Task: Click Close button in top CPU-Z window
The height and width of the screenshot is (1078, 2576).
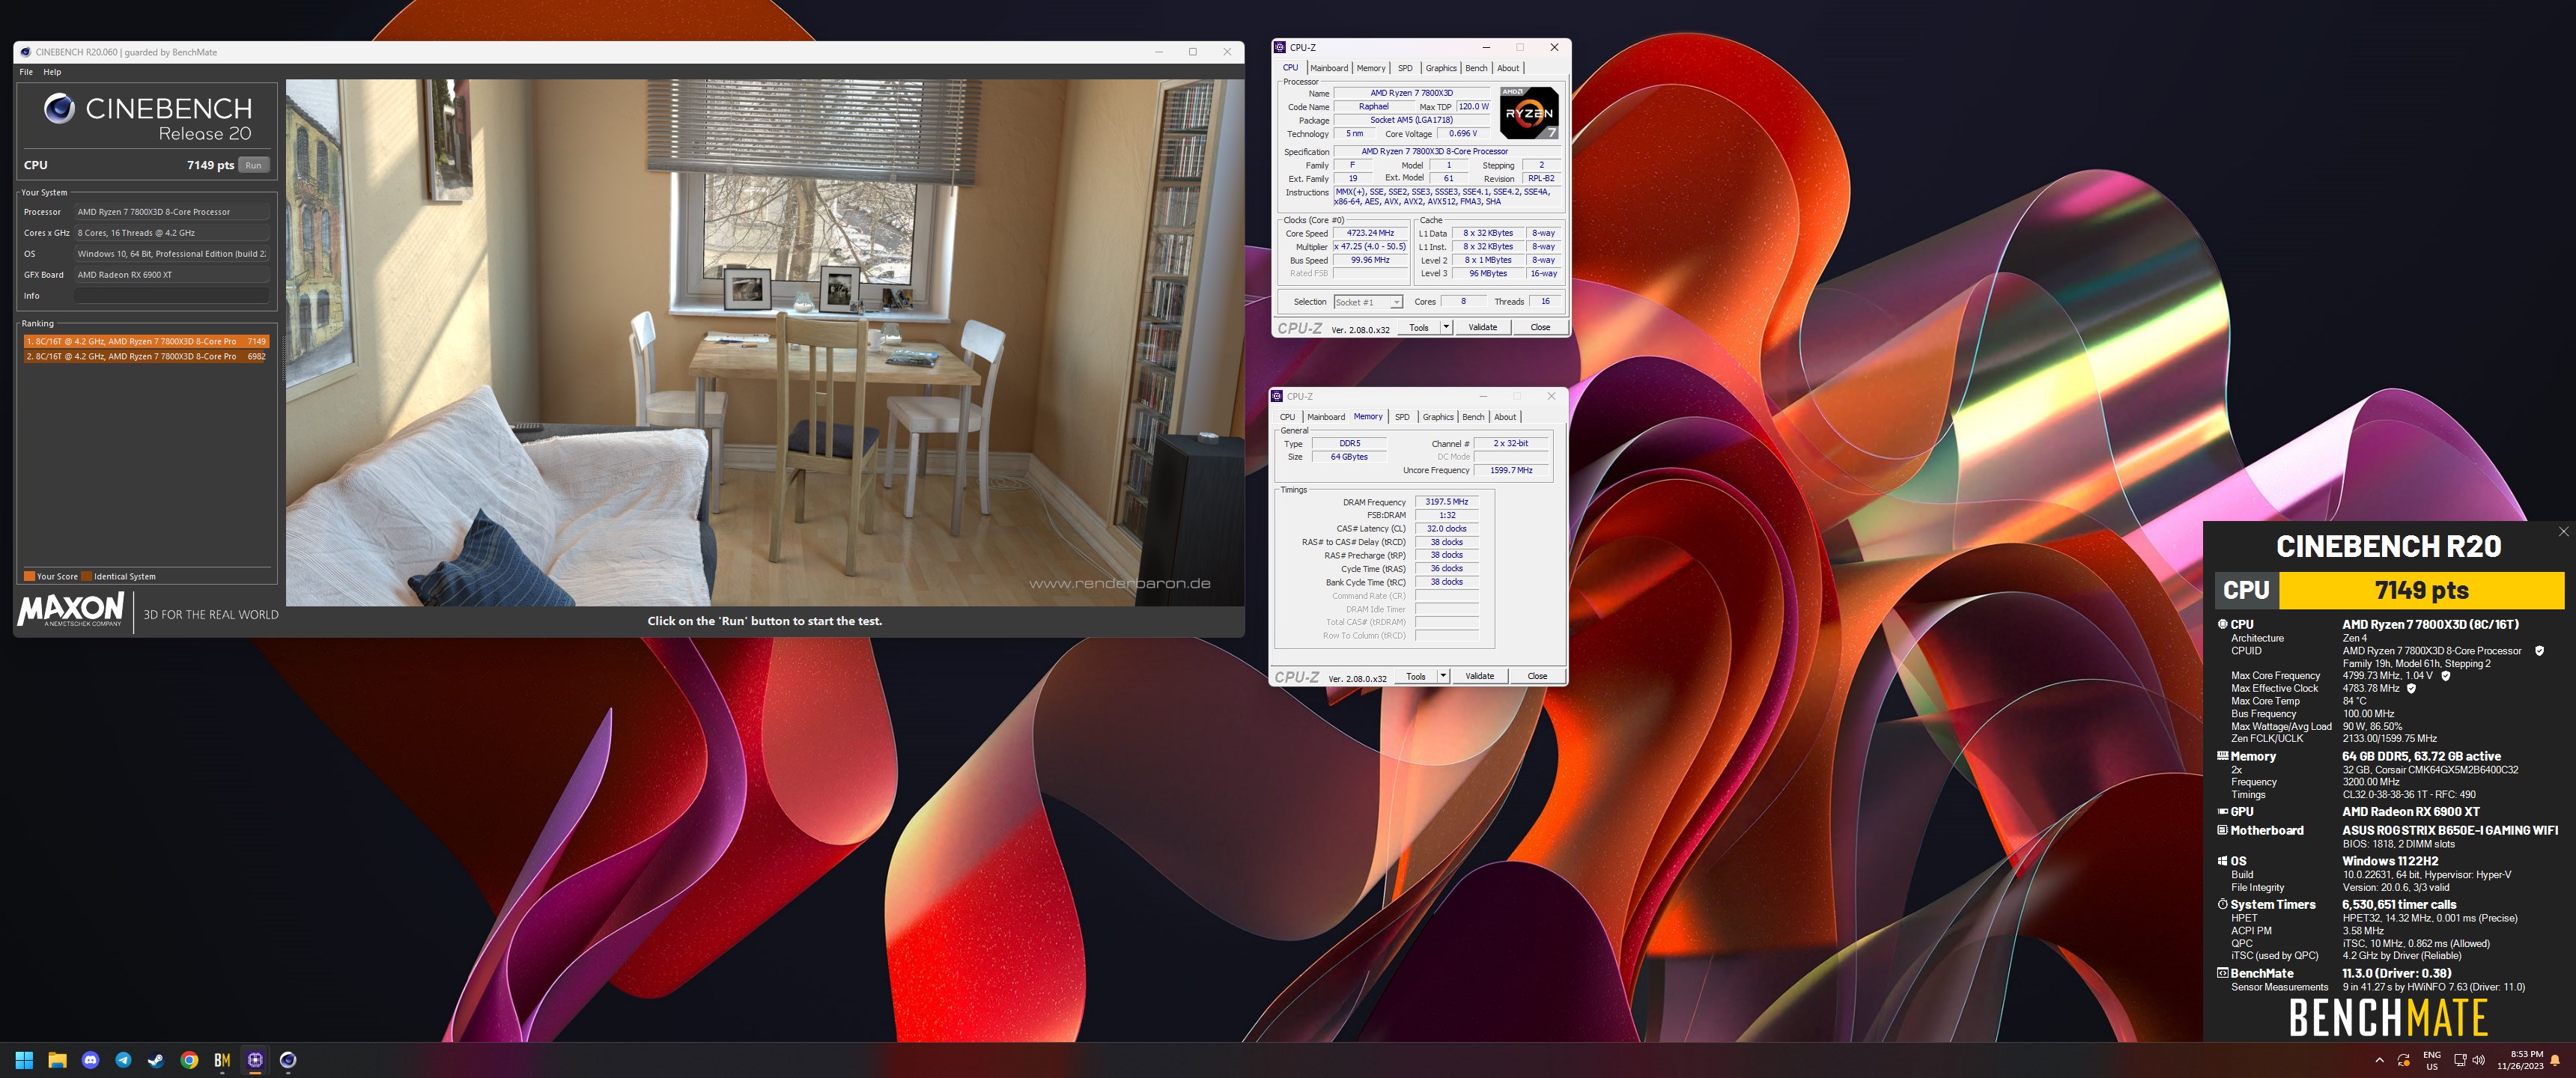Action: [1540, 327]
